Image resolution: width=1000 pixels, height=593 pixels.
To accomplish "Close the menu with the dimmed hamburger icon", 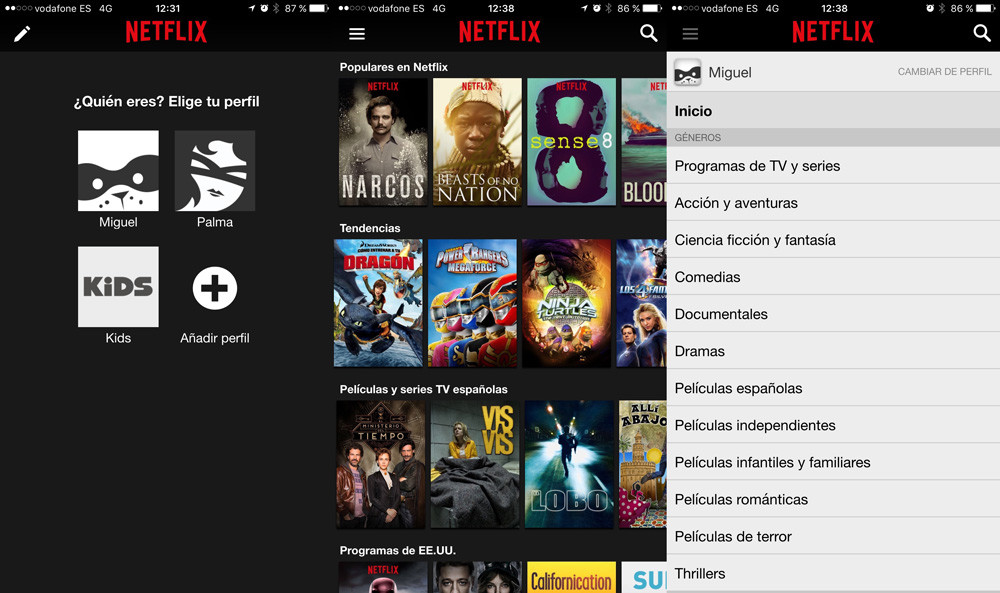I will click(690, 34).
